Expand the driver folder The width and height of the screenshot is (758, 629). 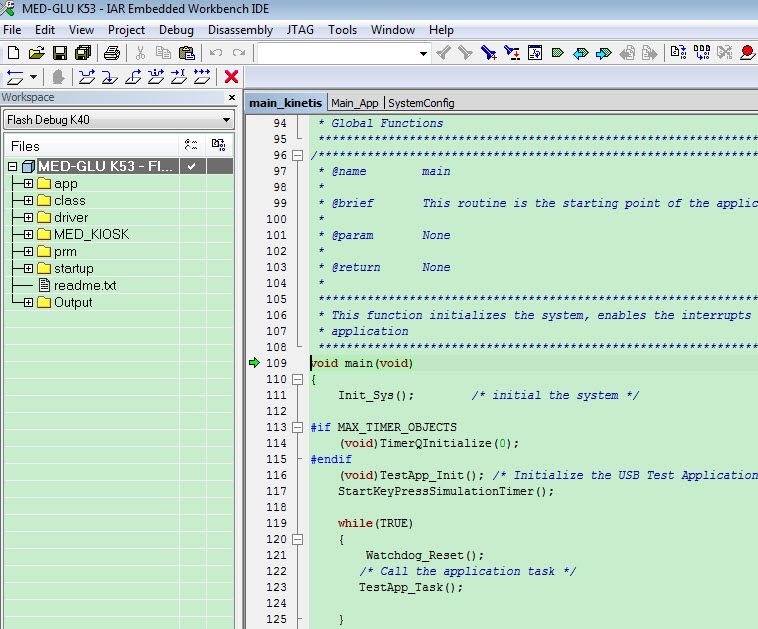point(29,218)
